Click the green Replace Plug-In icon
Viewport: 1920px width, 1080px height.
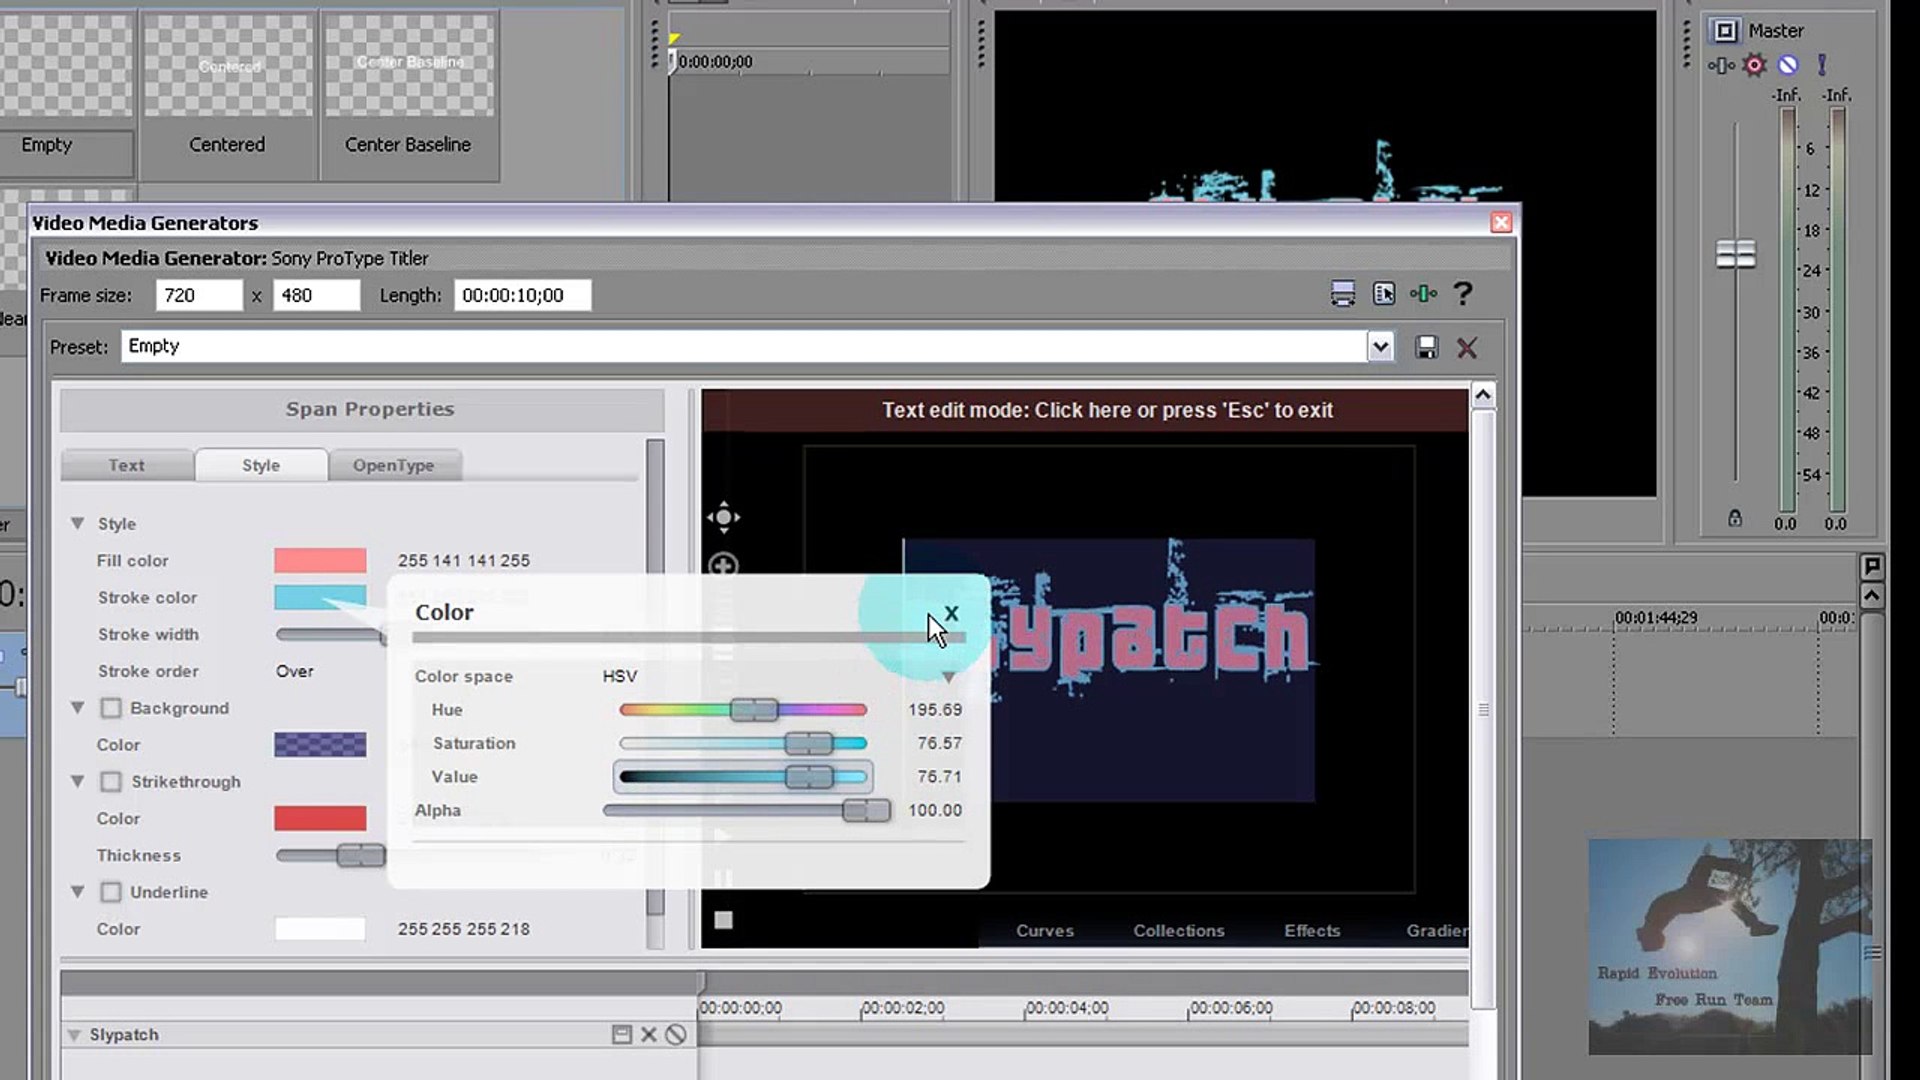coord(1423,294)
